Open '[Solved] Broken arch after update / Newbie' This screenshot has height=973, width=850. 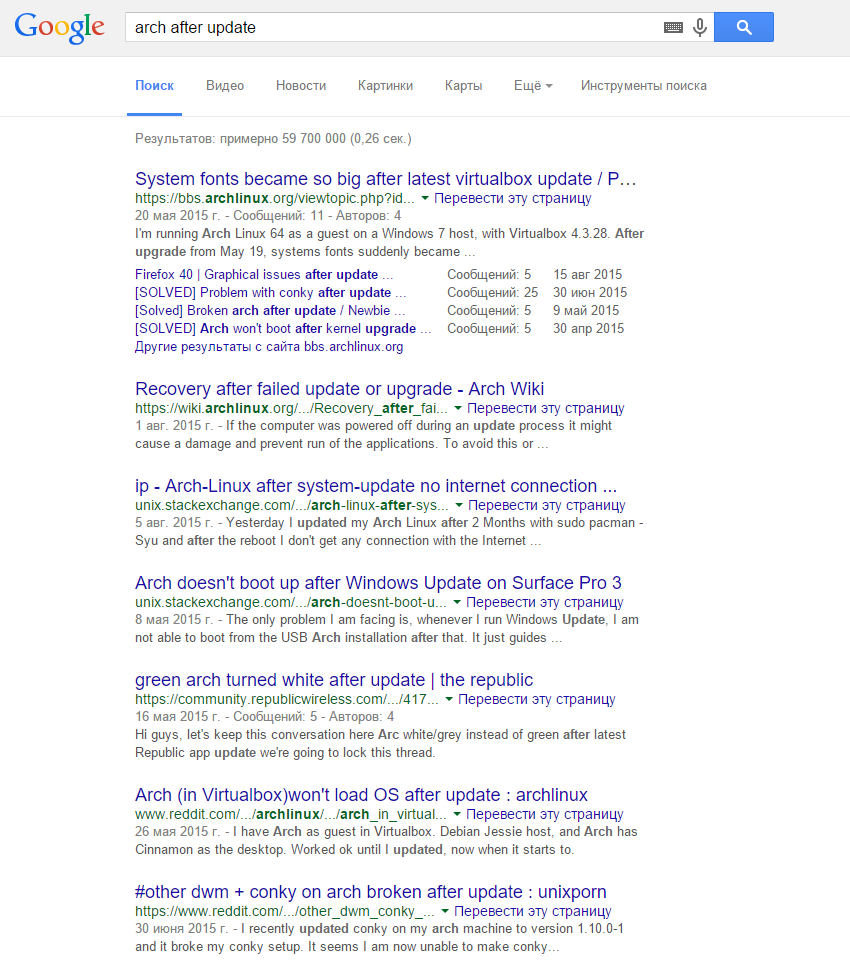tap(270, 310)
